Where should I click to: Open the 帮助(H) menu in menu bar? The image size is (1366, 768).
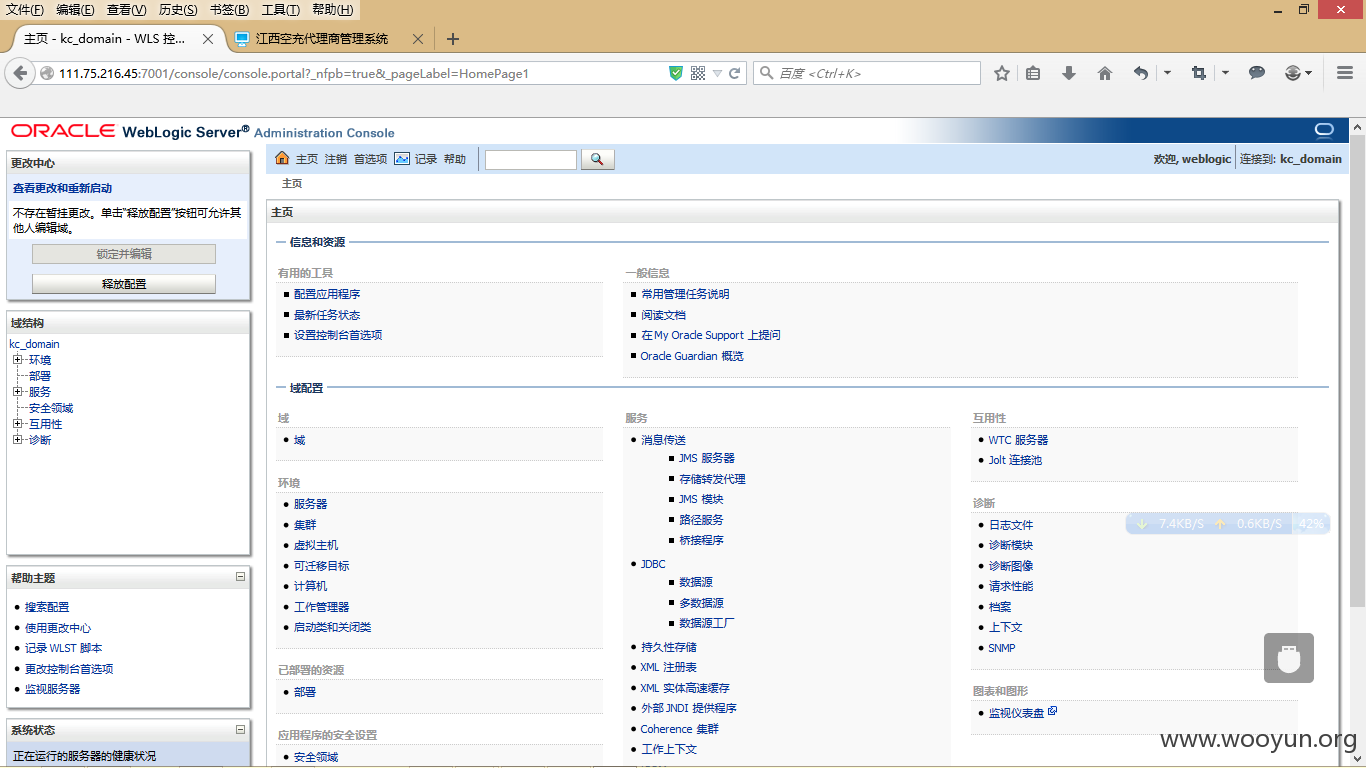coord(332,10)
